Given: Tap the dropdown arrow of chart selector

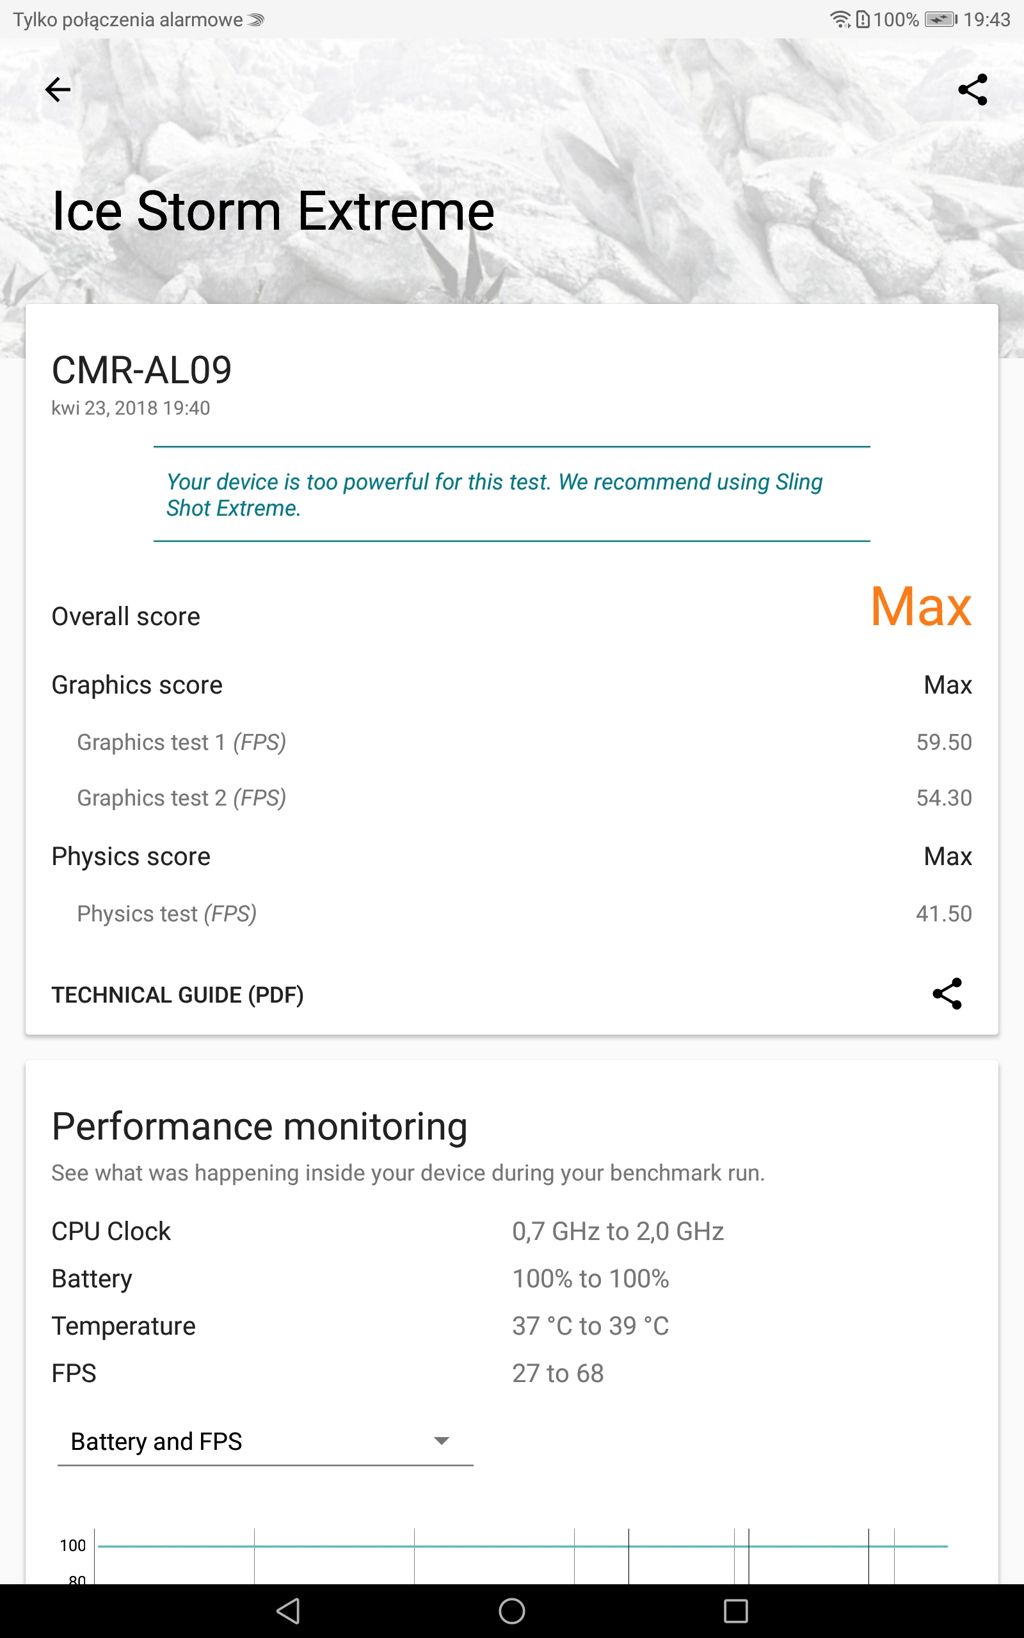Looking at the screenshot, I should [x=441, y=1441].
